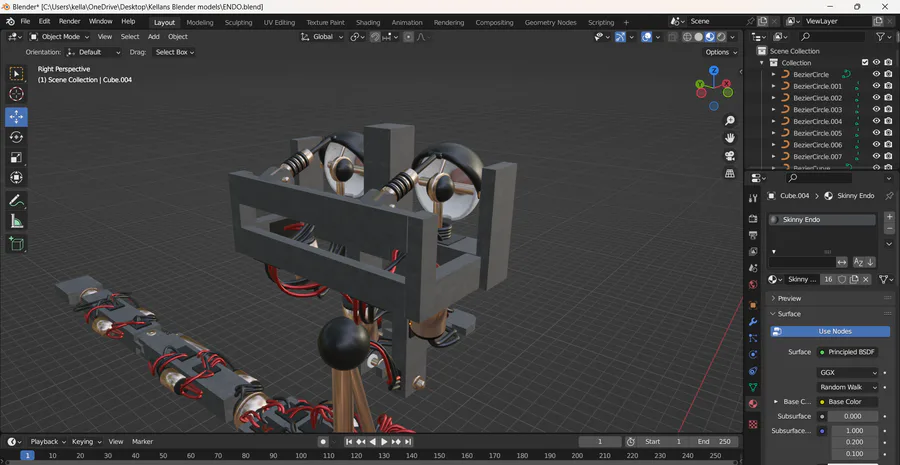Open the Render menu

(x=69, y=21)
